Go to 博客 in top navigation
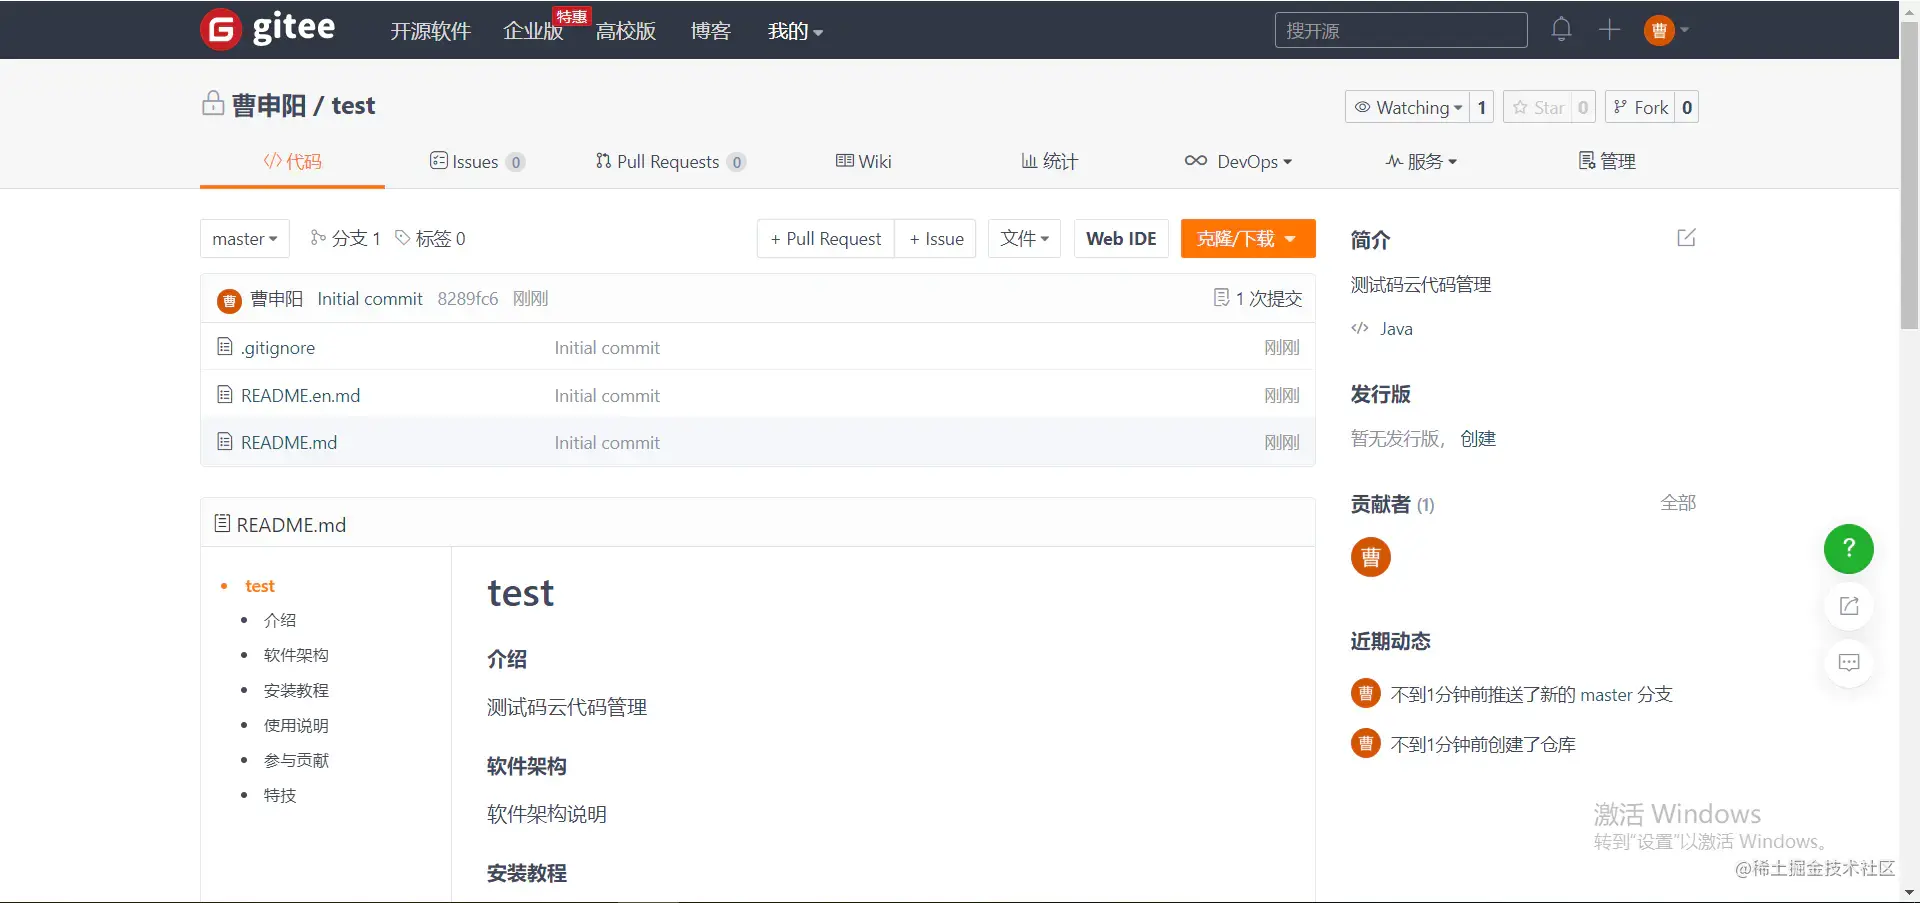Viewport: 1920px width, 903px height. tap(711, 31)
